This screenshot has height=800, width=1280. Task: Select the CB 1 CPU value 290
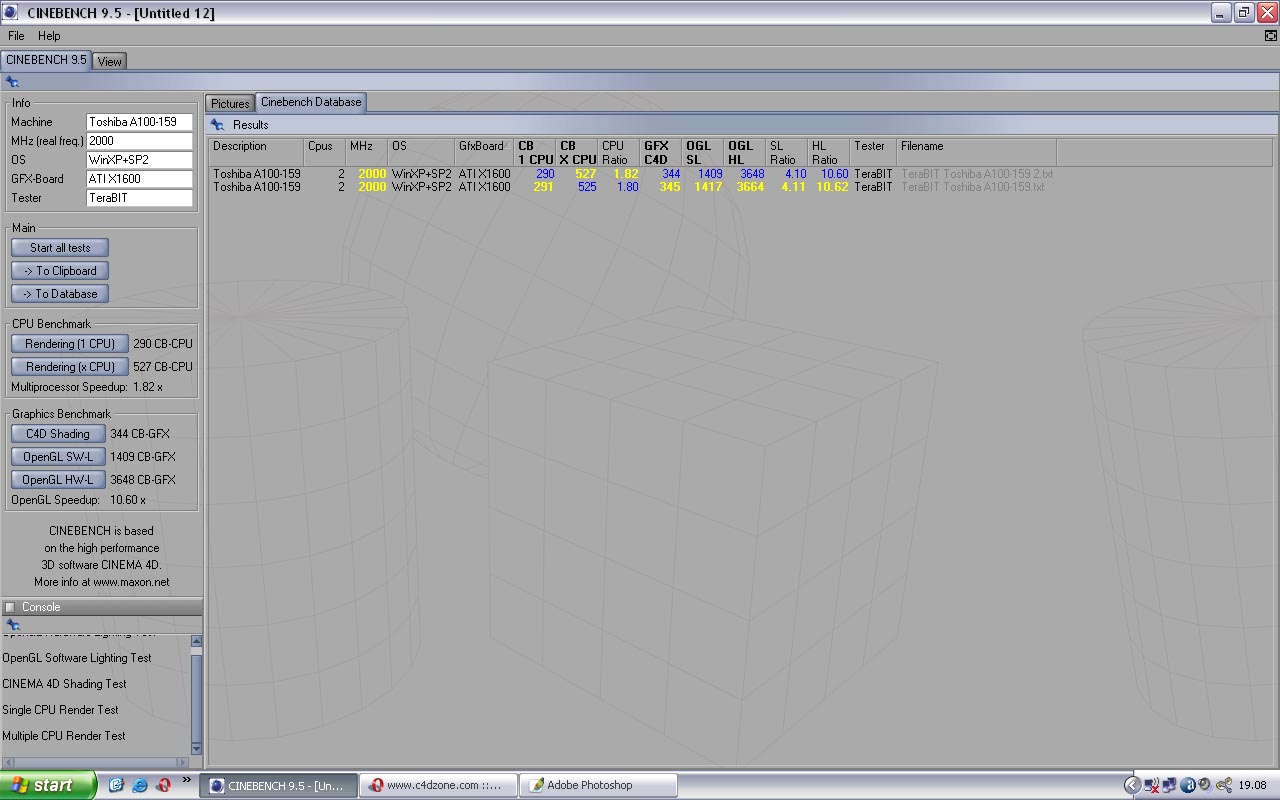(x=545, y=174)
